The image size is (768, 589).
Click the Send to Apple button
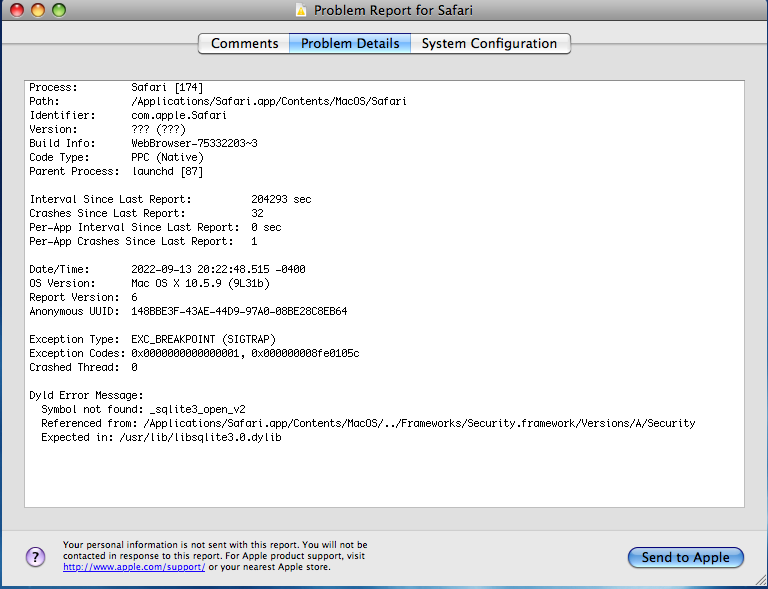[686, 557]
